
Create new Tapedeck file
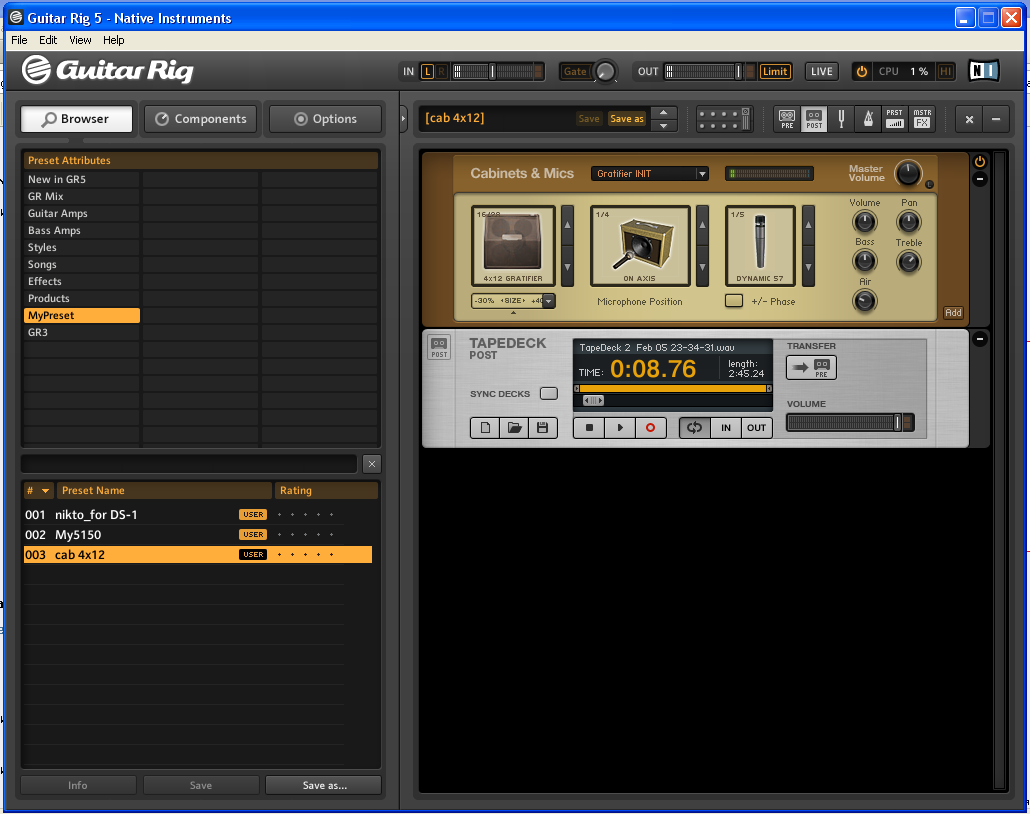(x=485, y=428)
